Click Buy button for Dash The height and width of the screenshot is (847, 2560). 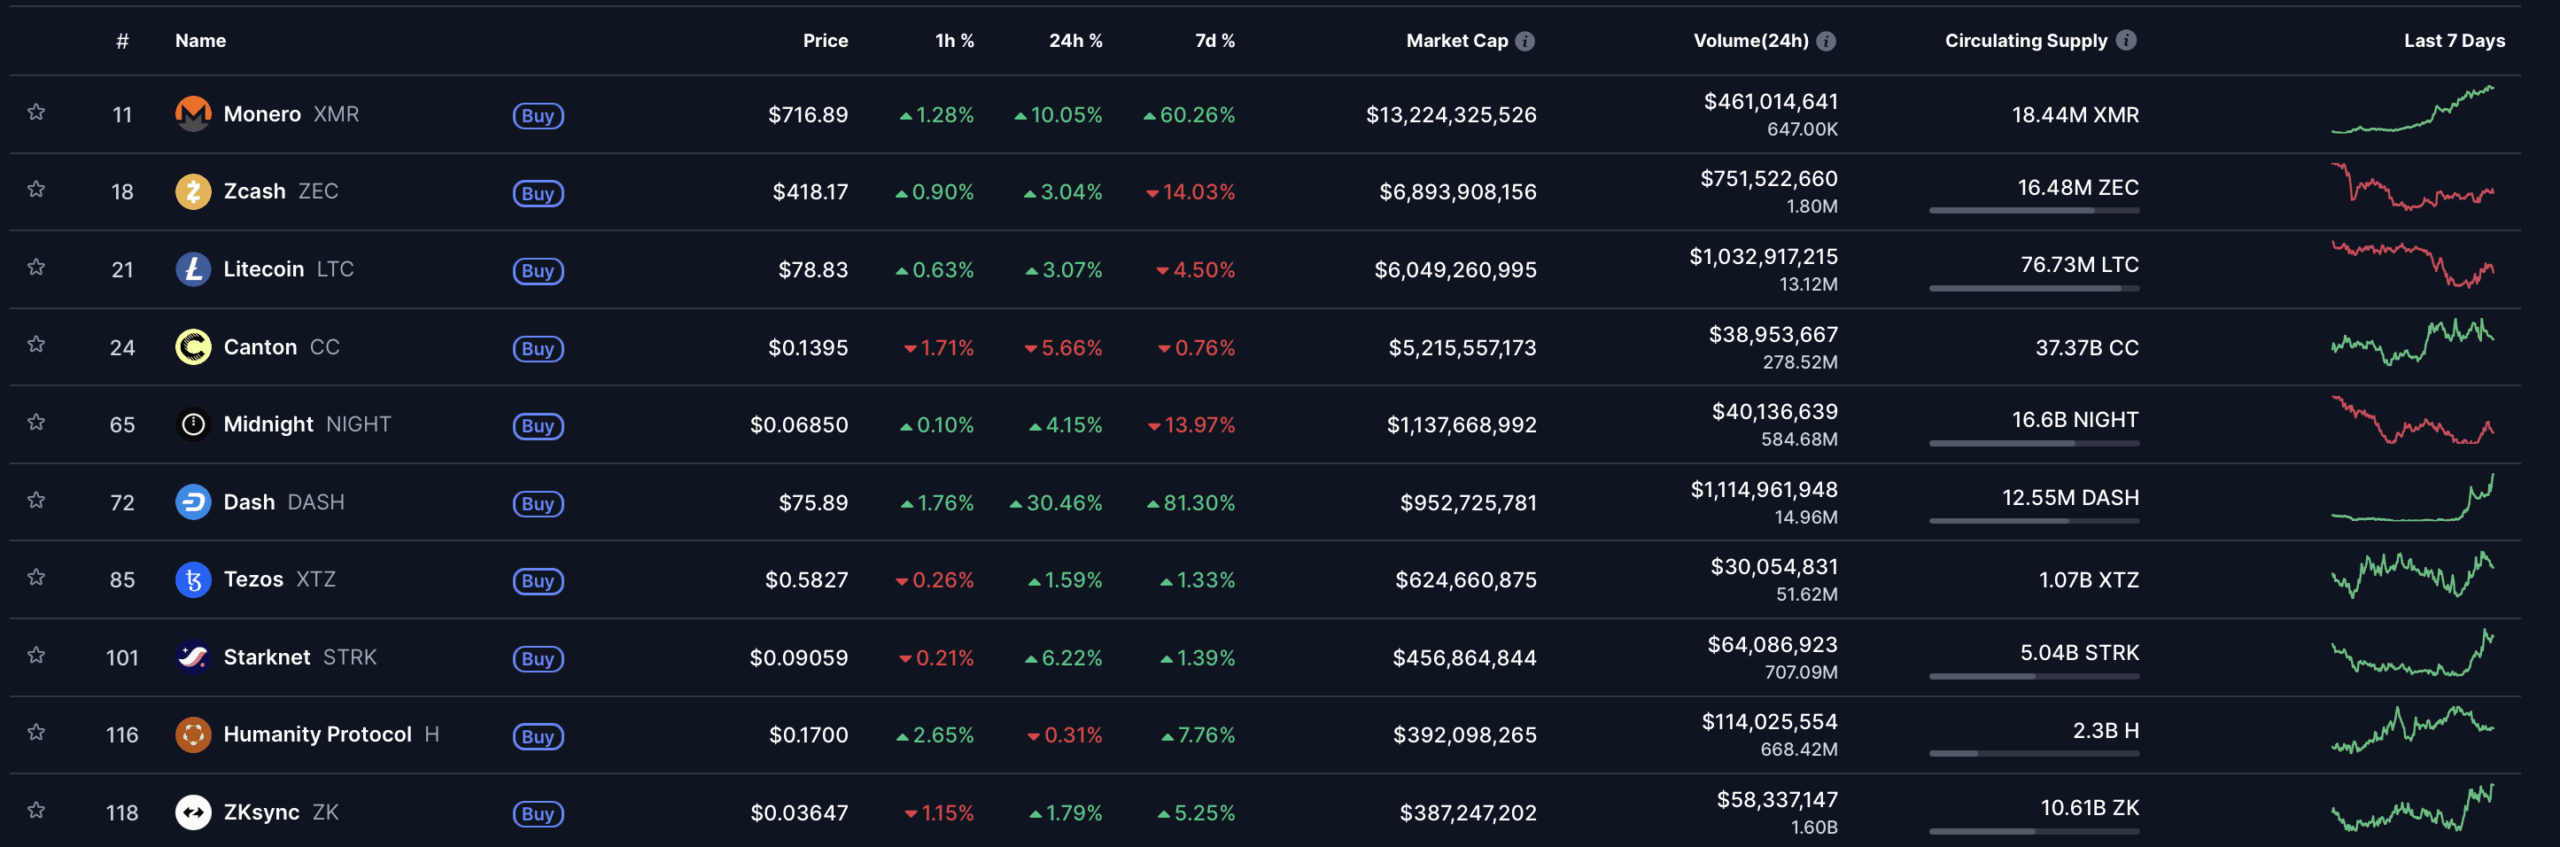point(538,504)
